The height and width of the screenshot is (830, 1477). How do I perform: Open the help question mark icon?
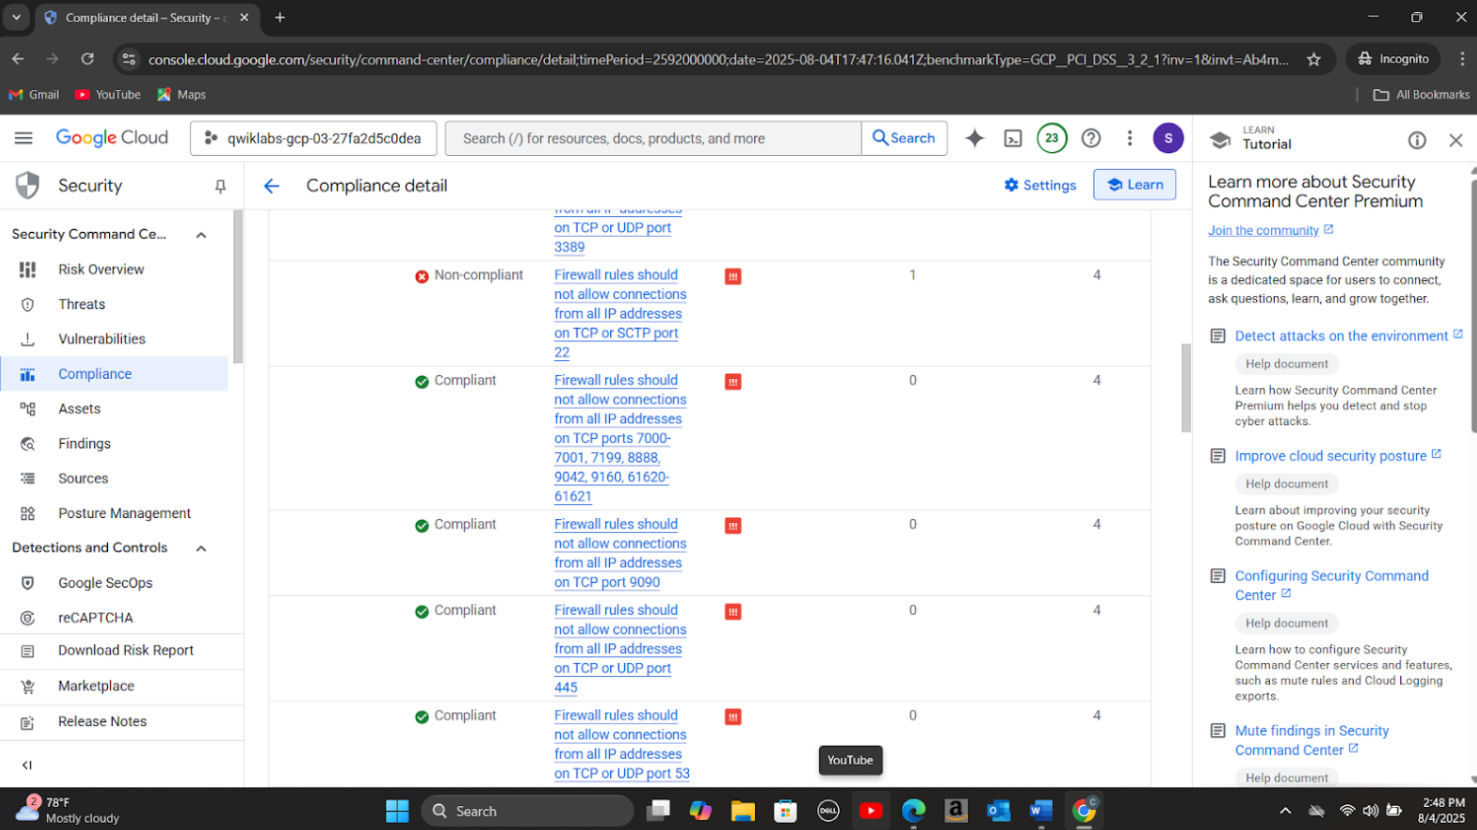(1091, 138)
